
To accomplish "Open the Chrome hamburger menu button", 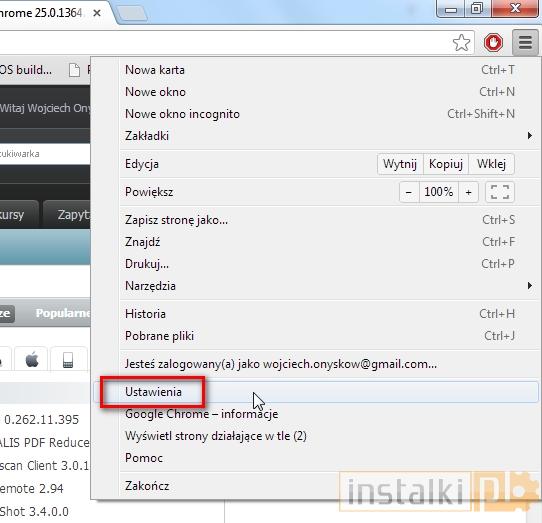I will [x=525, y=43].
